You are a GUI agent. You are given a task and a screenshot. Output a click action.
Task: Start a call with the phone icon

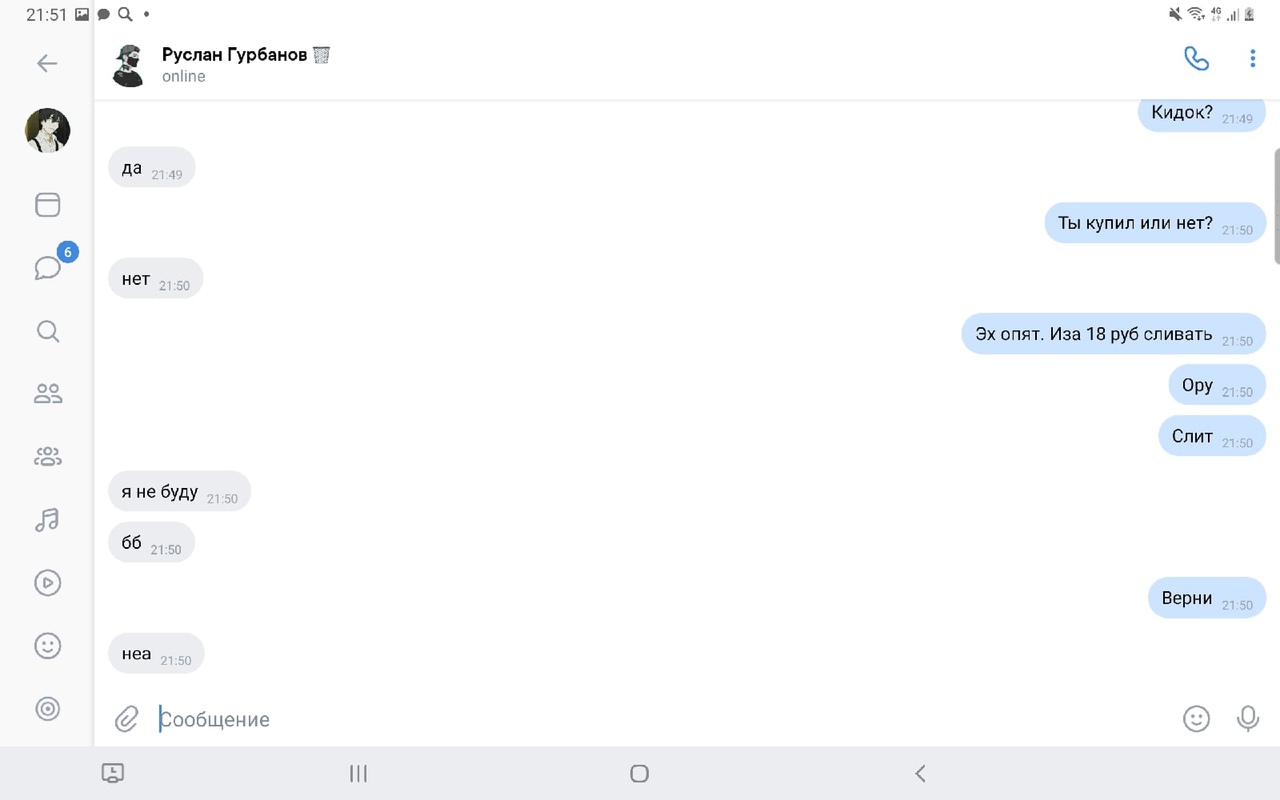[x=1196, y=59]
